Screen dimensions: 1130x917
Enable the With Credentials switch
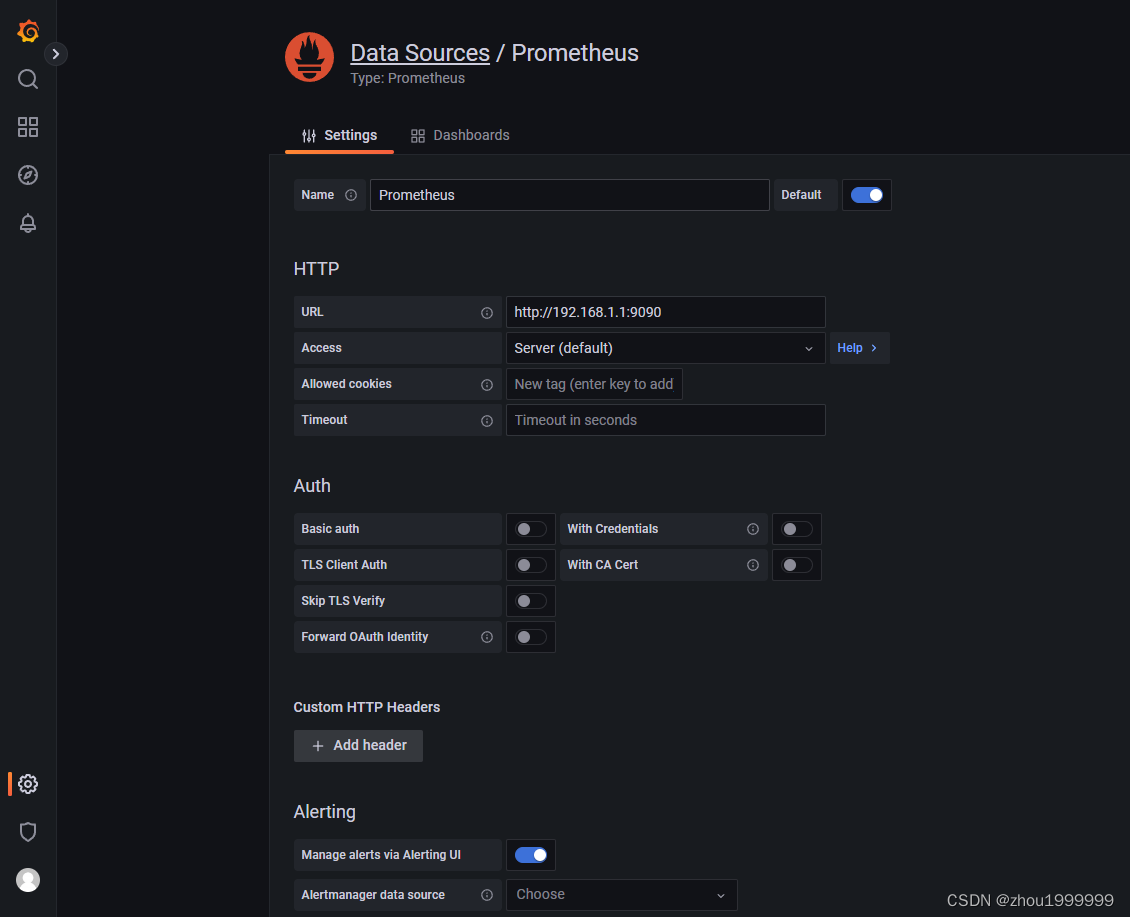pyautogui.click(x=797, y=529)
